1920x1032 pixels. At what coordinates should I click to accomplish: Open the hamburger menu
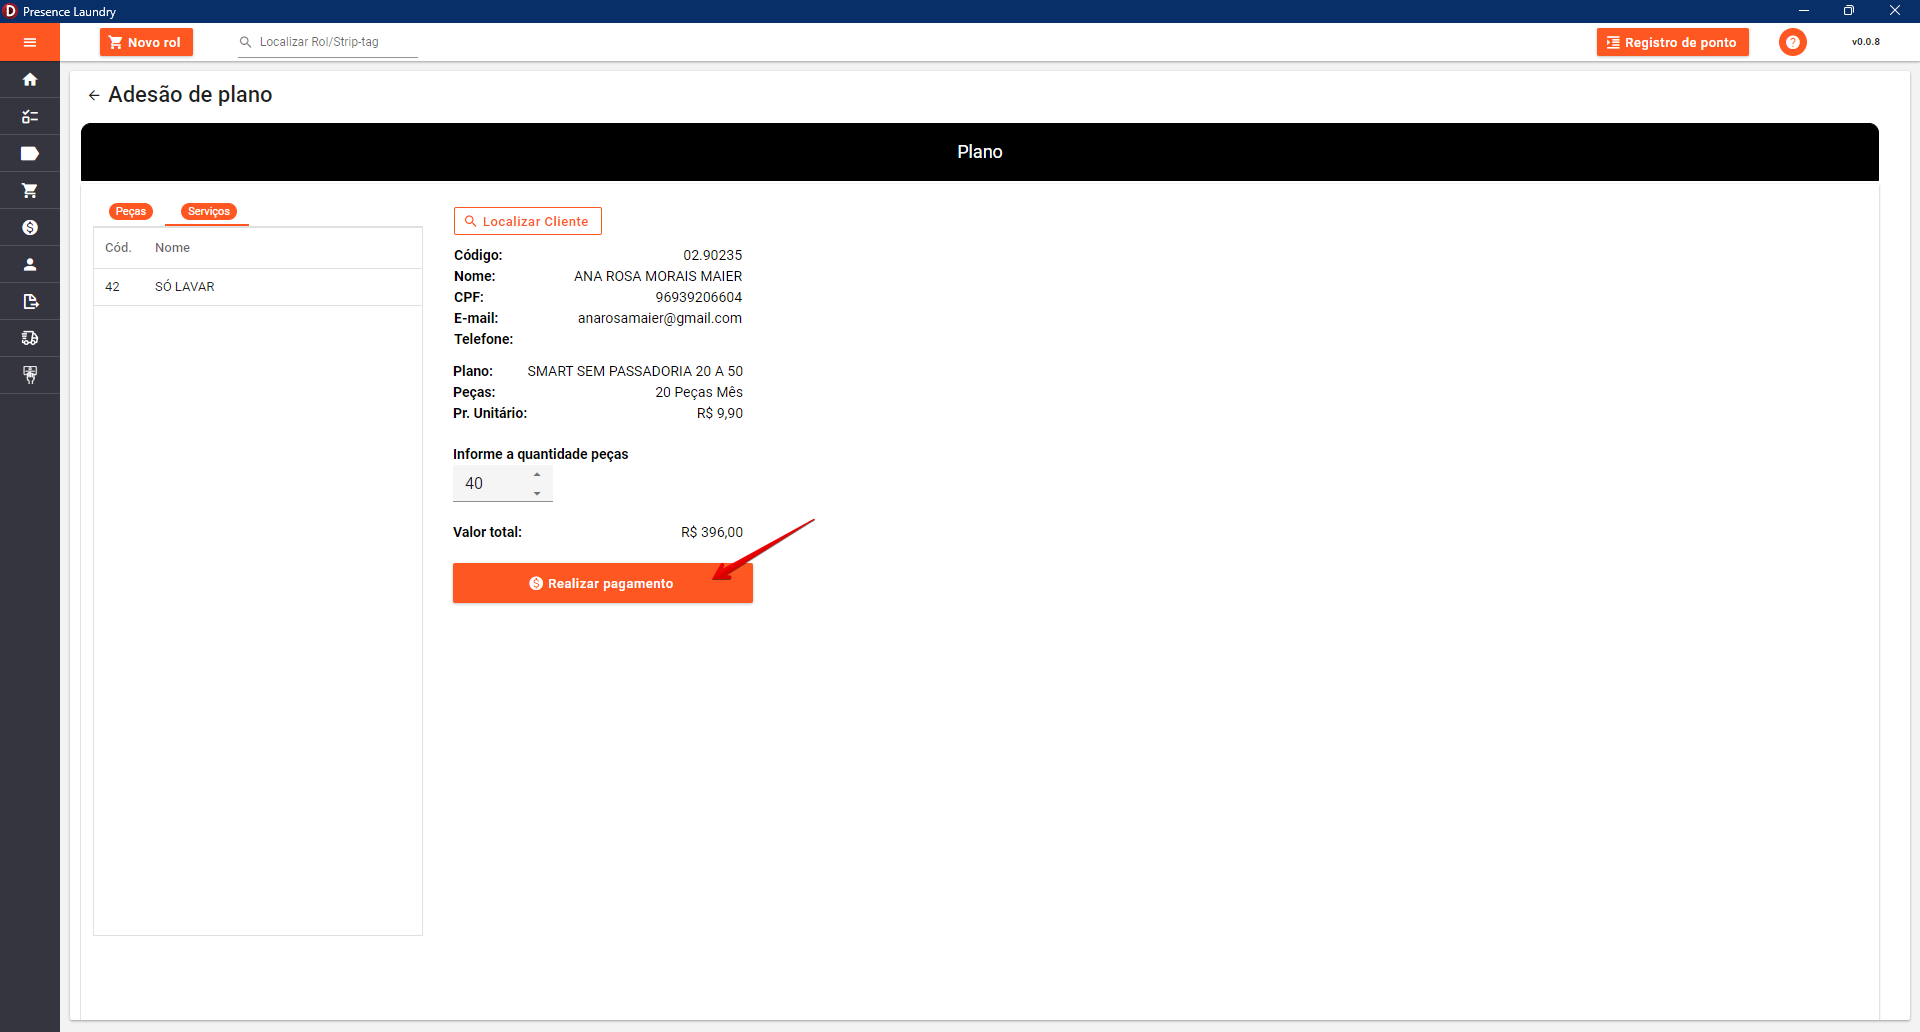click(30, 42)
